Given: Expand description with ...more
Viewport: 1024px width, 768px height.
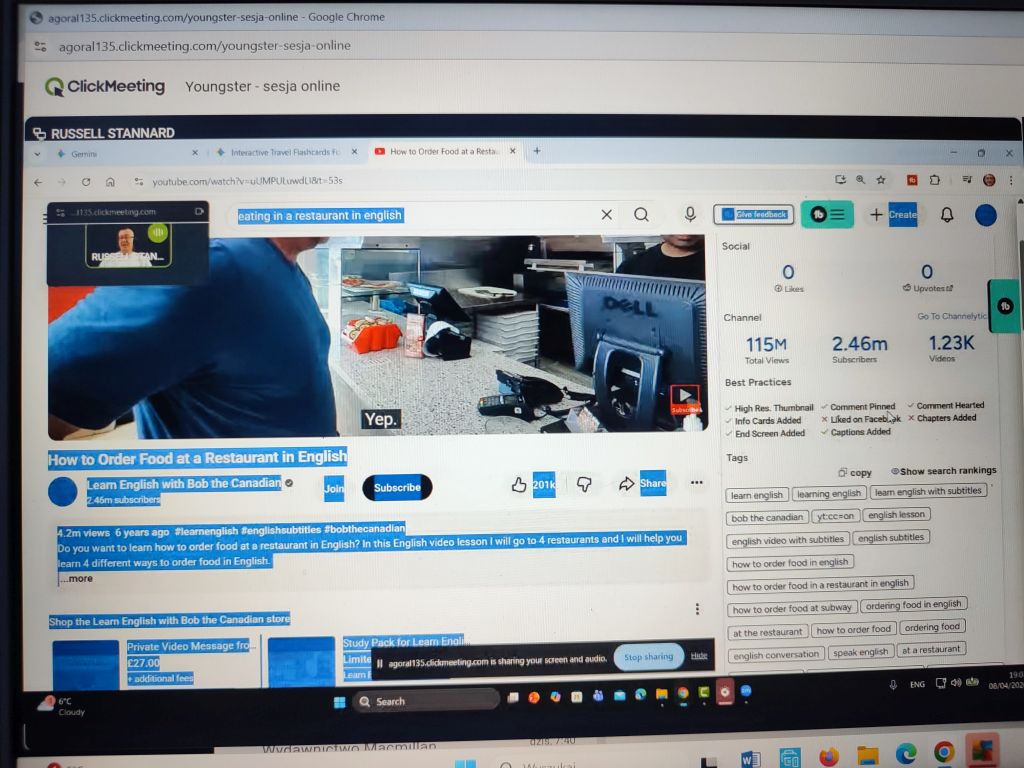Looking at the screenshot, I should coord(76,578).
